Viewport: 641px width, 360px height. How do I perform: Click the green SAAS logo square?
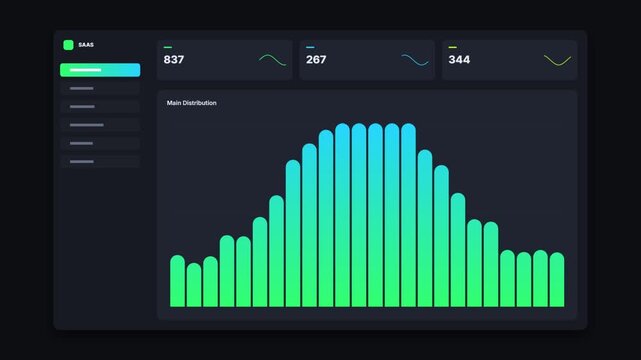coord(68,45)
